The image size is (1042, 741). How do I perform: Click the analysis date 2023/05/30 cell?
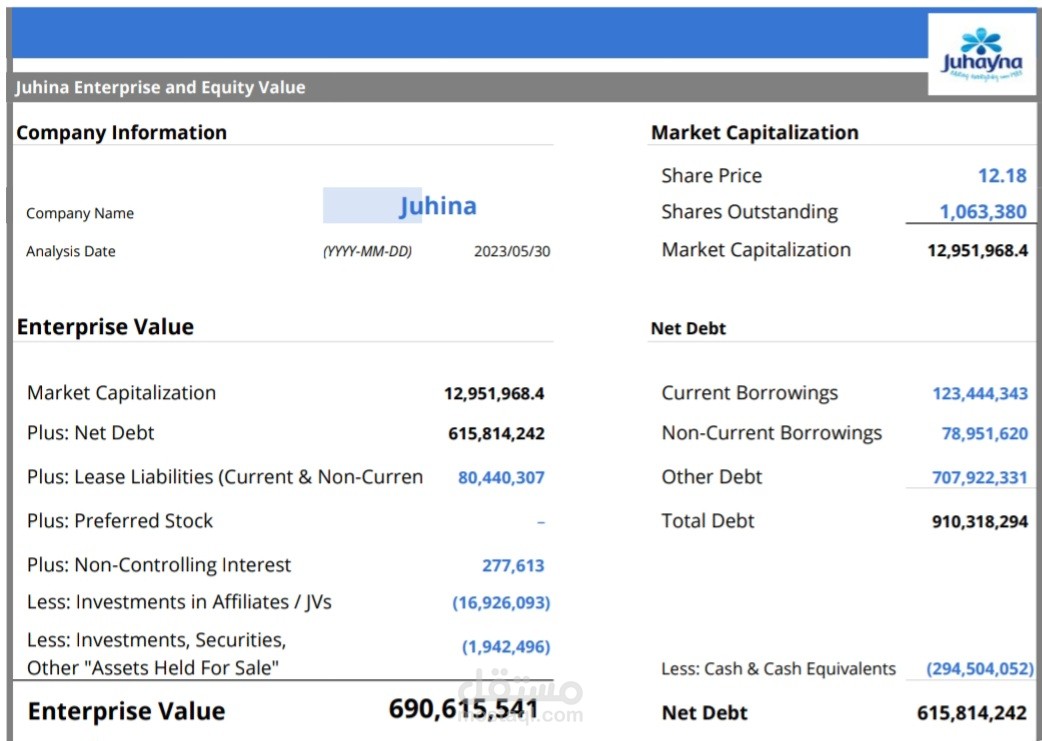point(511,252)
